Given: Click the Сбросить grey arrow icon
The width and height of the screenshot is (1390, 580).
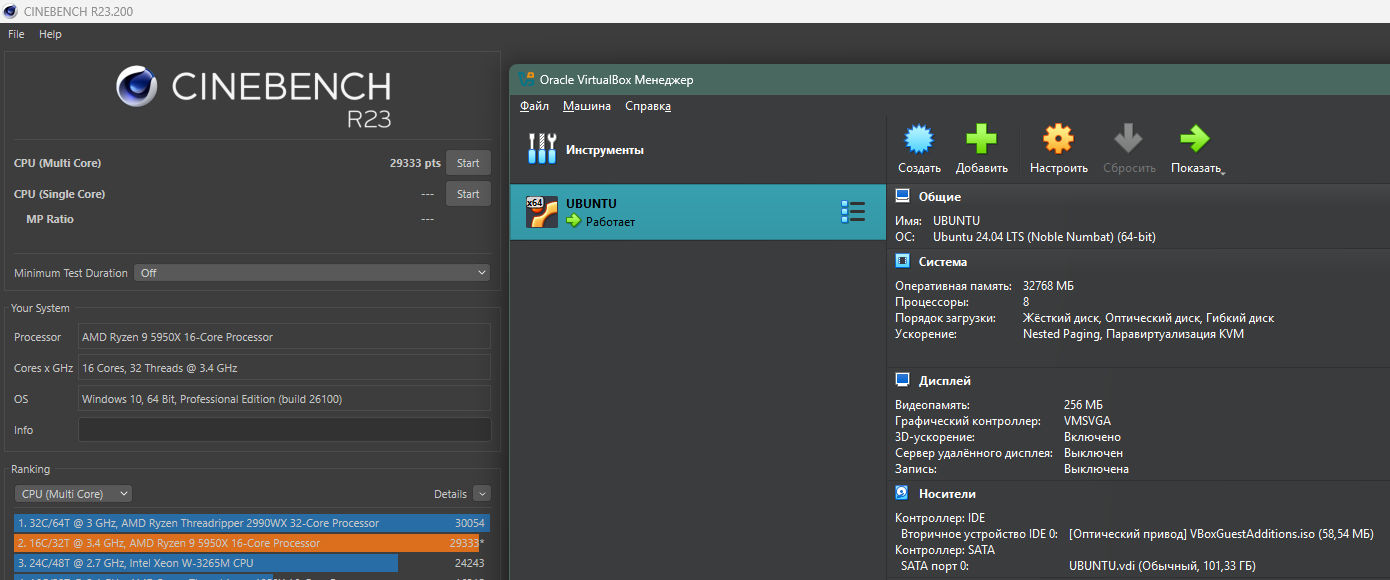Looking at the screenshot, I should coord(1129,139).
